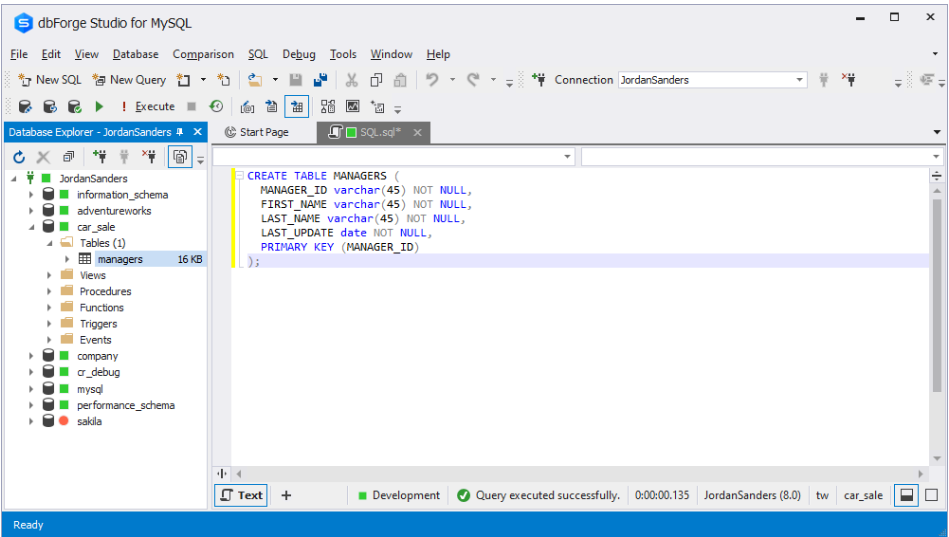This screenshot has height=537, width=949.
Task: Toggle the bottom pane layout icon
Action: pos(906,495)
